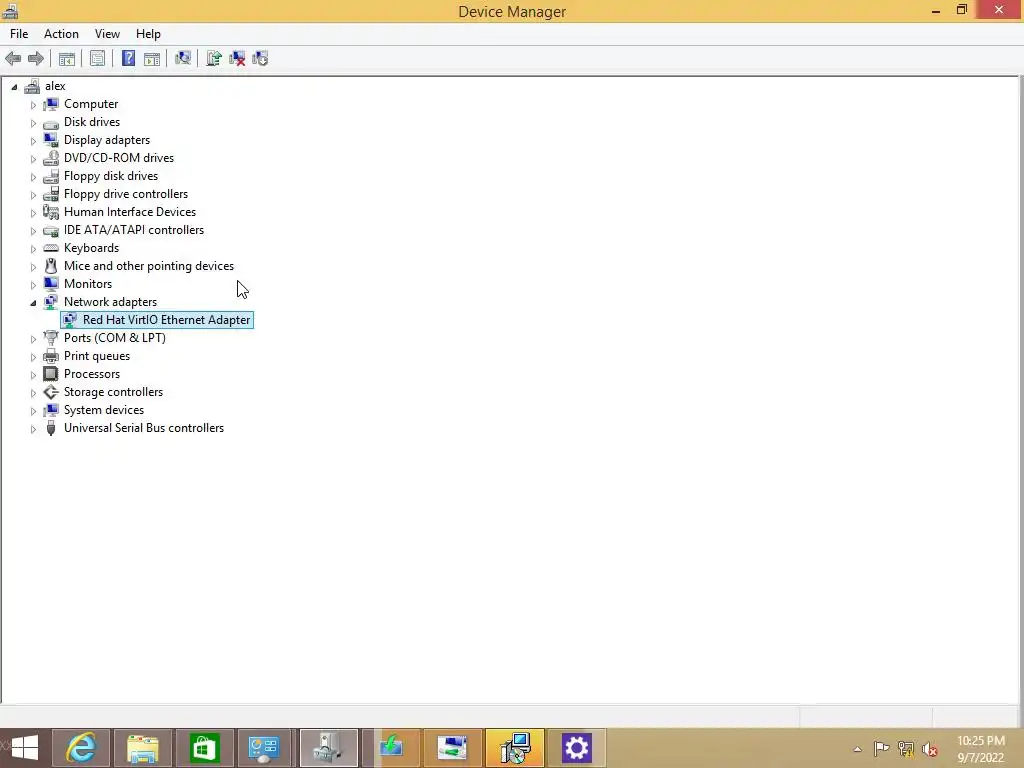Open the Properties toolbar icon
Image resolution: width=1024 pixels, height=768 pixels.
(97, 59)
